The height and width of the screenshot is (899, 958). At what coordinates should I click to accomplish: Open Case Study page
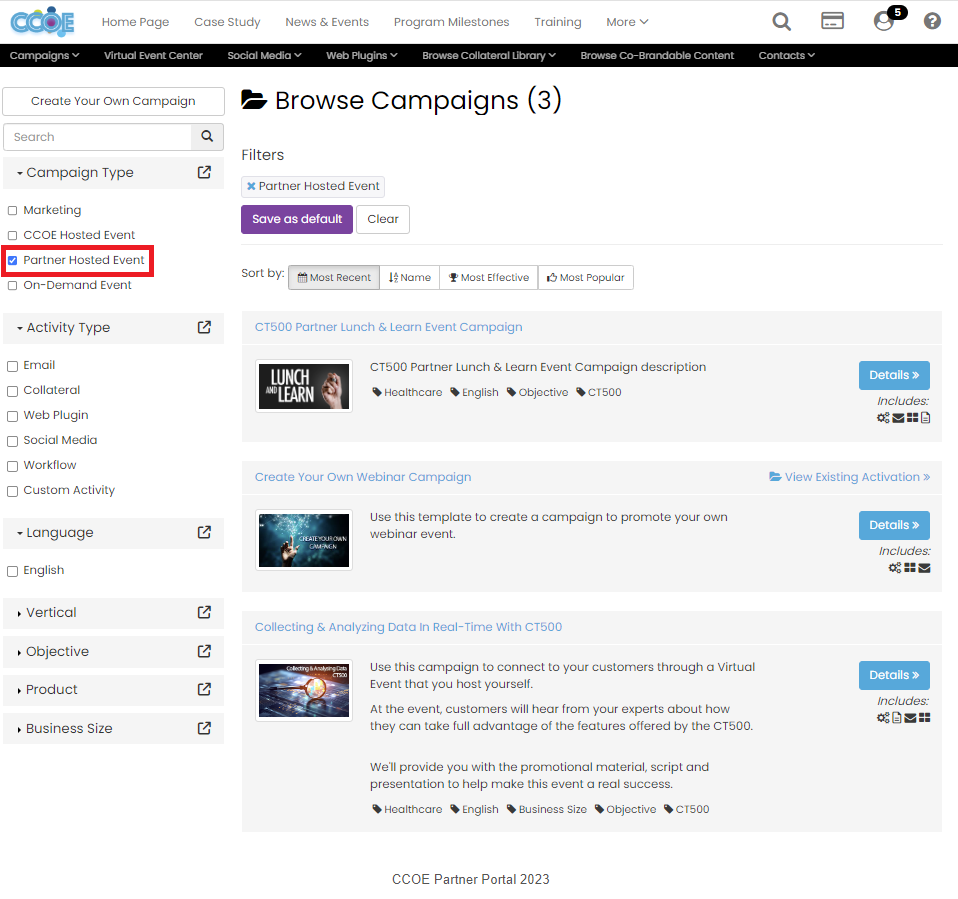pyautogui.click(x=227, y=22)
